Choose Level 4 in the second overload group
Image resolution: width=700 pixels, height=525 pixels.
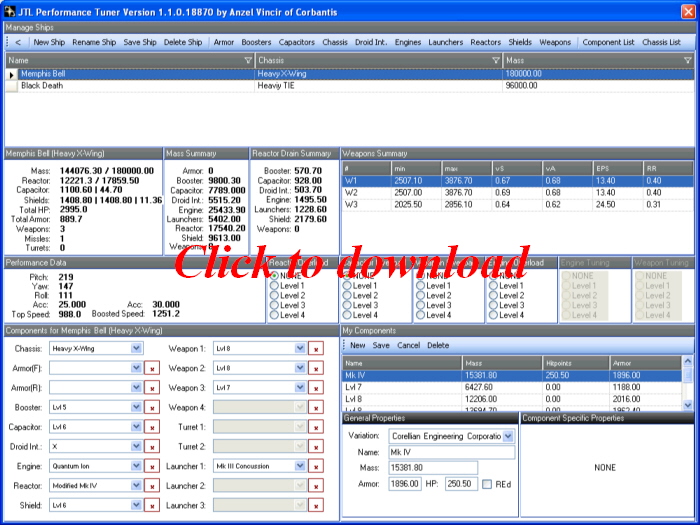(347, 315)
